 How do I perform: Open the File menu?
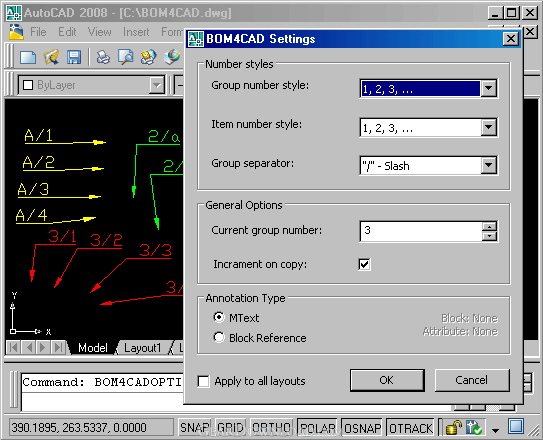tap(38, 32)
